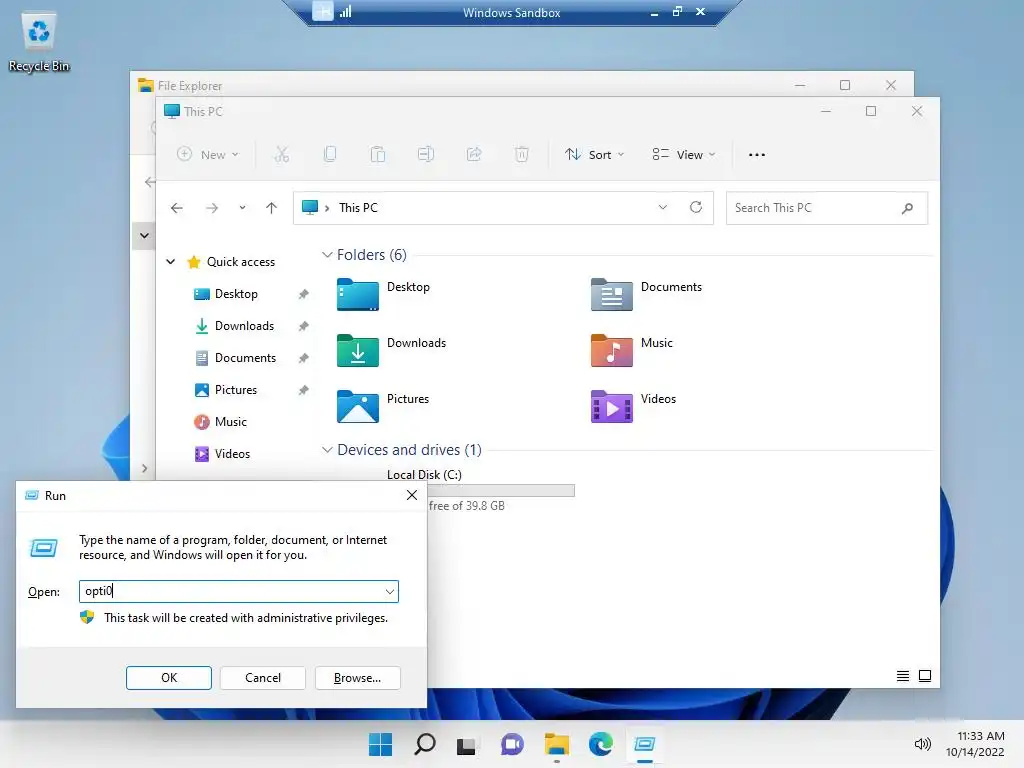Open the Chat icon on the taskbar
The image size is (1024, 768).
point(512,744)
